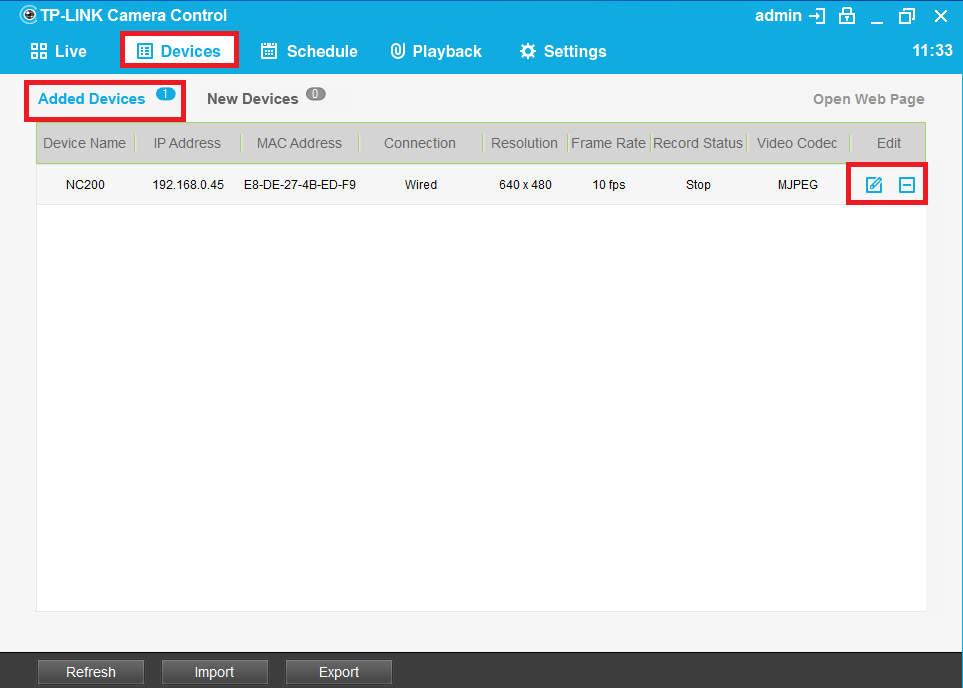Click the Wired connection cell
The image size is (963, 688).
421,185
